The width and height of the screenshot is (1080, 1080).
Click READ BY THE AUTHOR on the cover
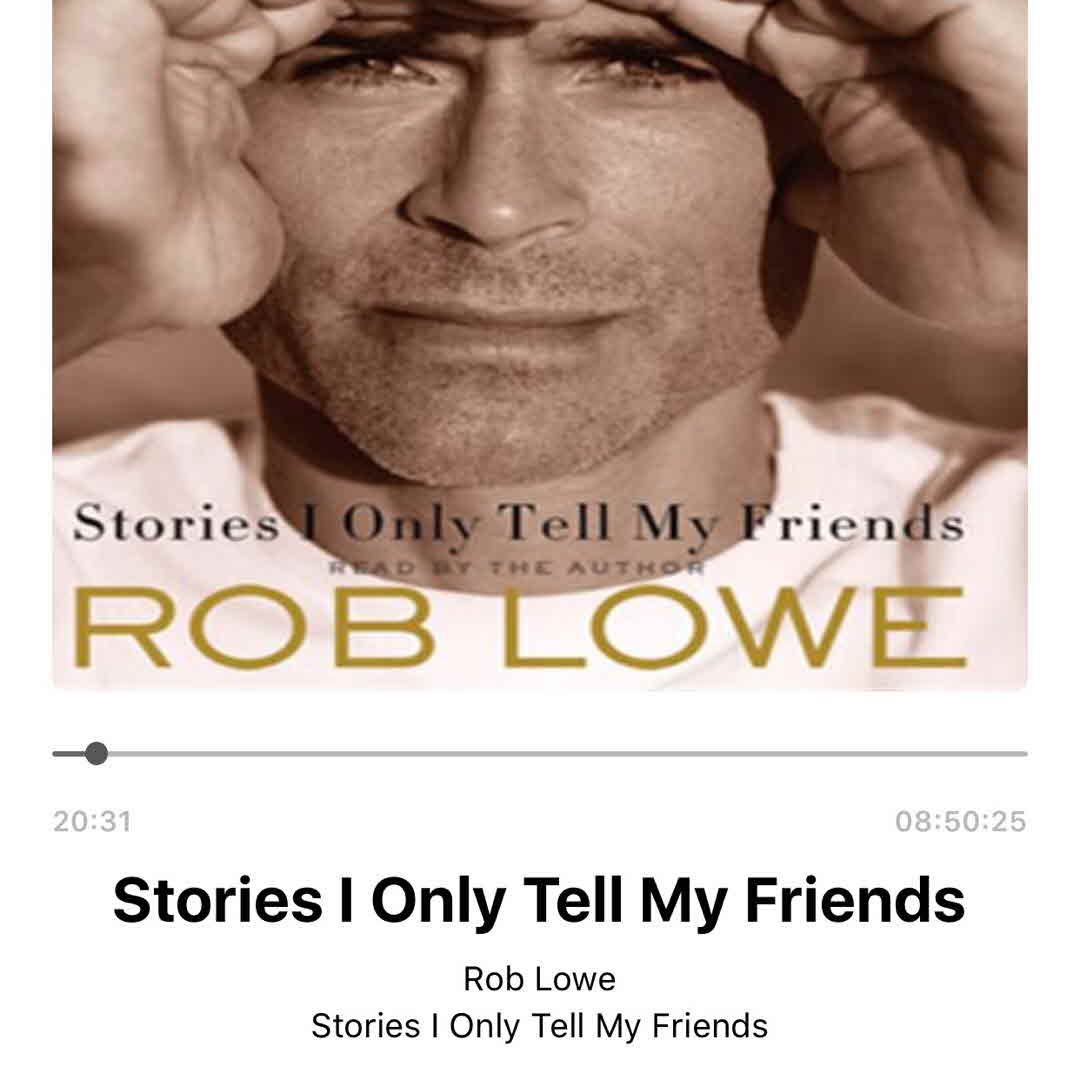(517, 568)
